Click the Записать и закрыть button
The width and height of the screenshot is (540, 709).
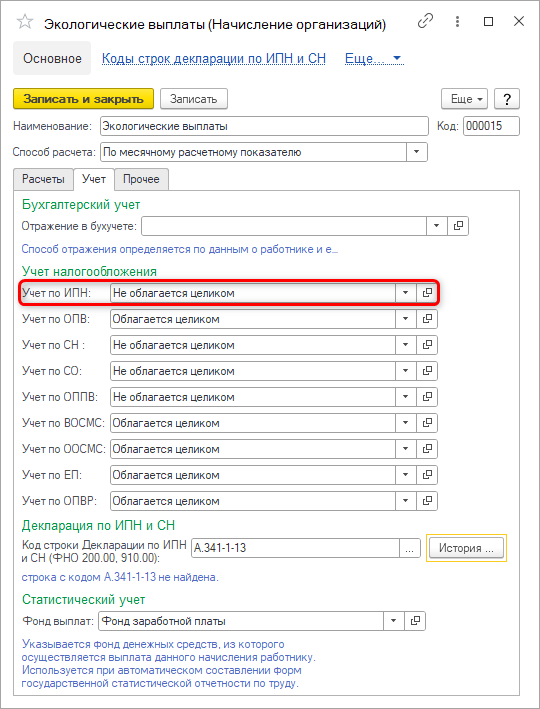coord(83,99)
